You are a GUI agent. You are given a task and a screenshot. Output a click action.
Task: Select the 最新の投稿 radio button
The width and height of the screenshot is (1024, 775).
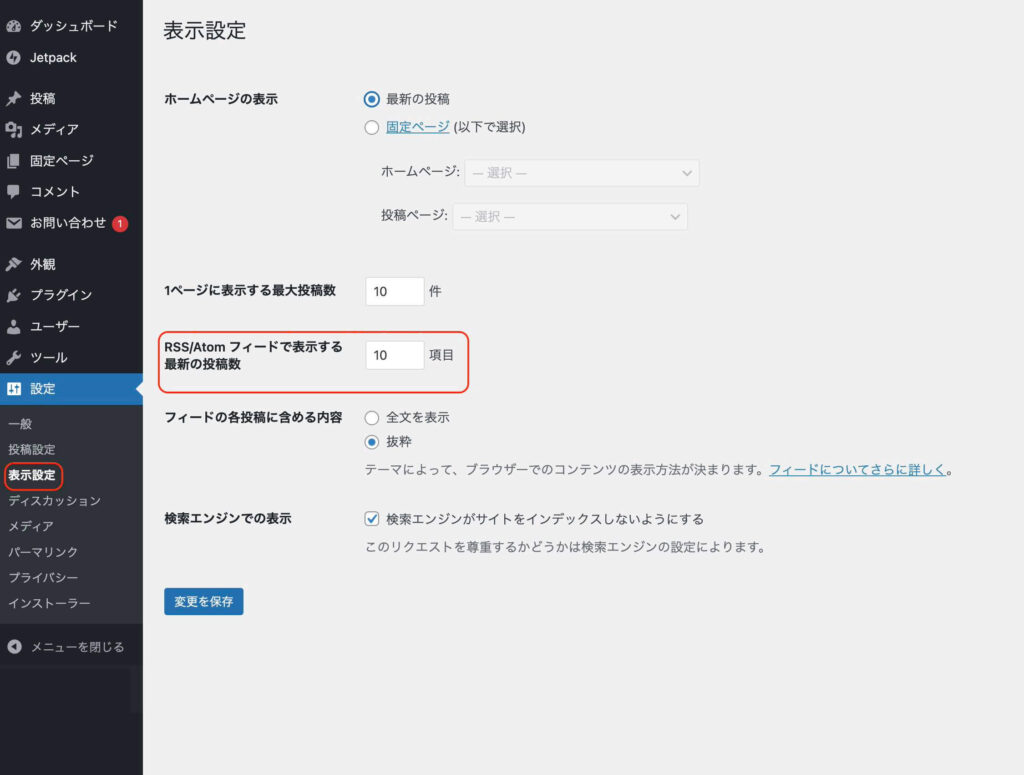coord(372,99)
